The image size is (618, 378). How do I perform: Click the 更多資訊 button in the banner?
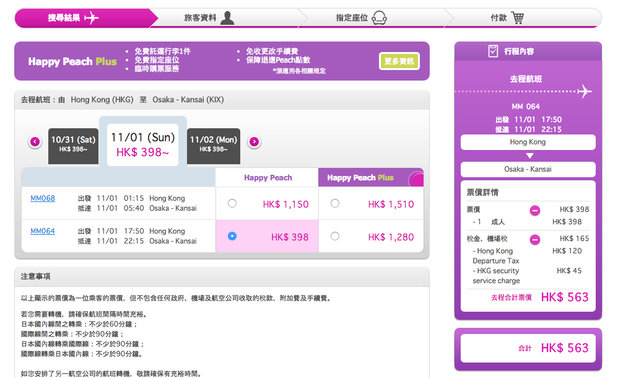point(399,61)
